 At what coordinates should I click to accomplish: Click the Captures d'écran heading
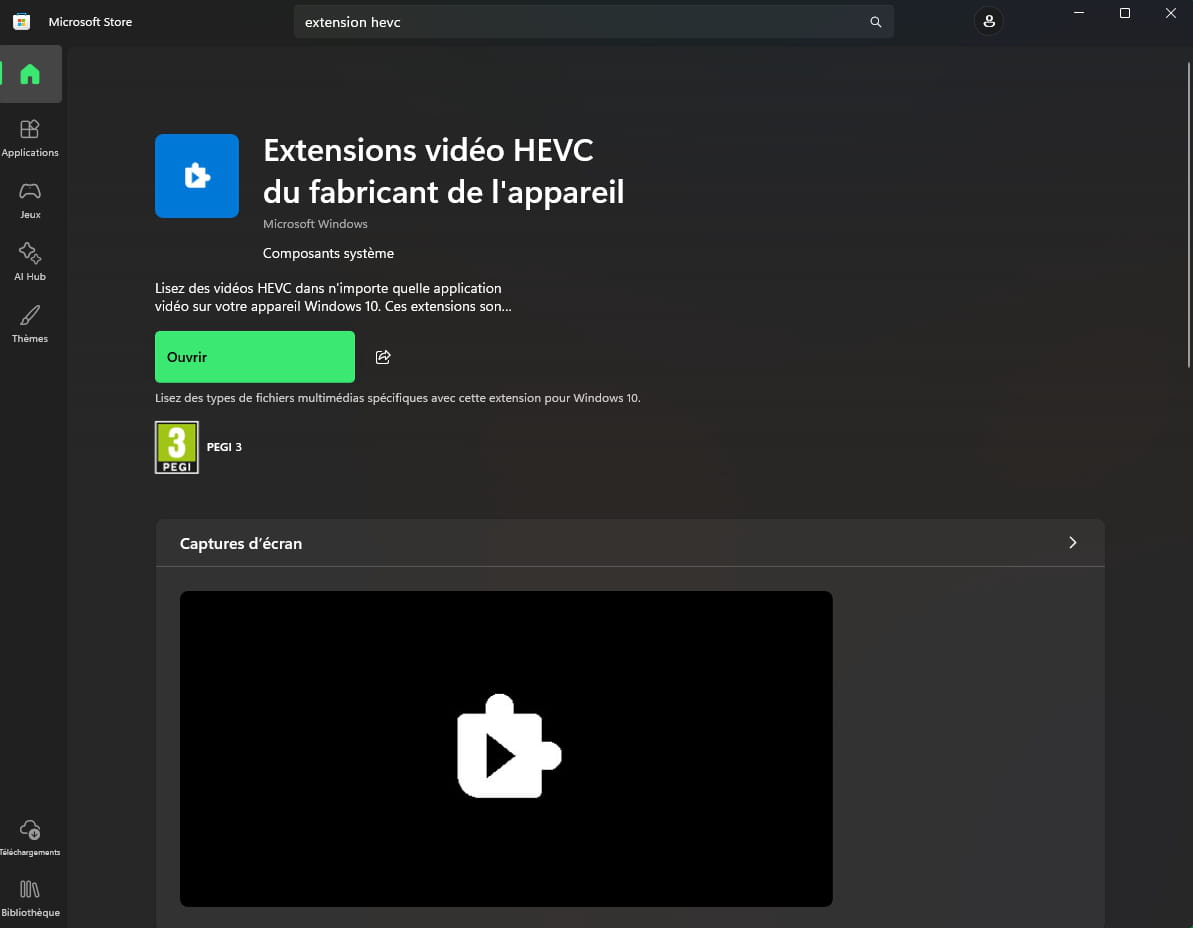point(240,544)
